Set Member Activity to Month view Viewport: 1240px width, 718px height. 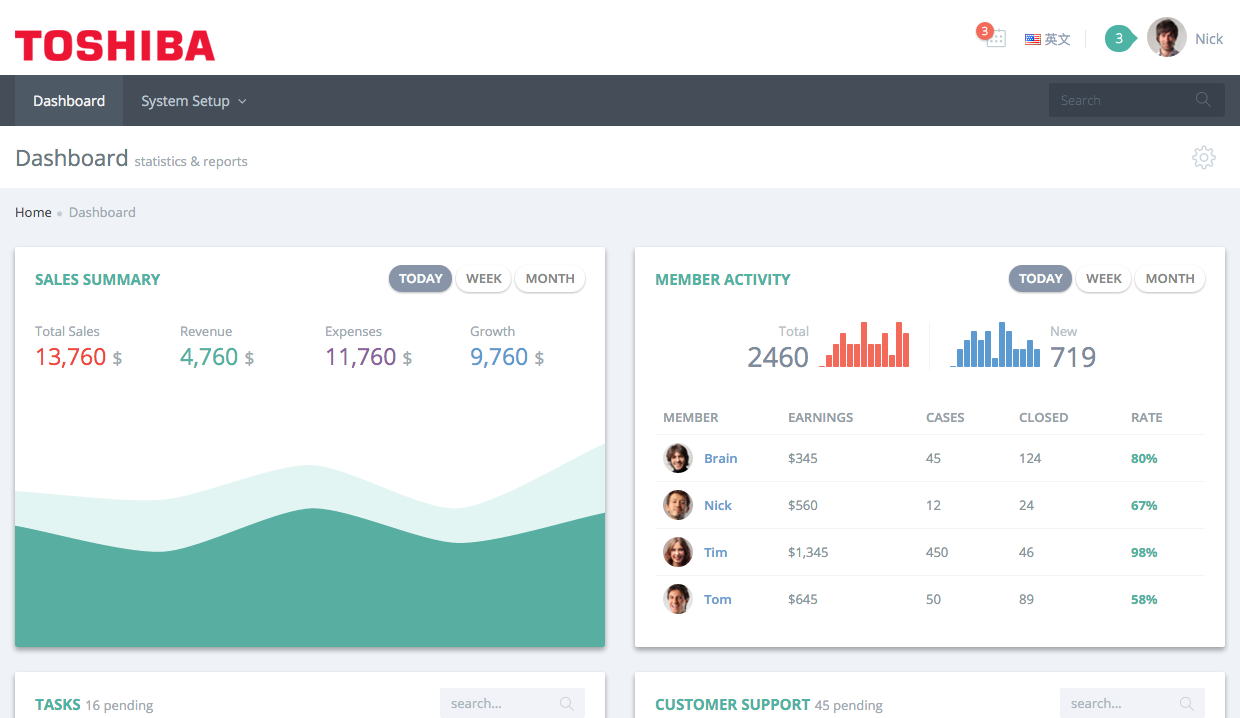coord(1170,279)
